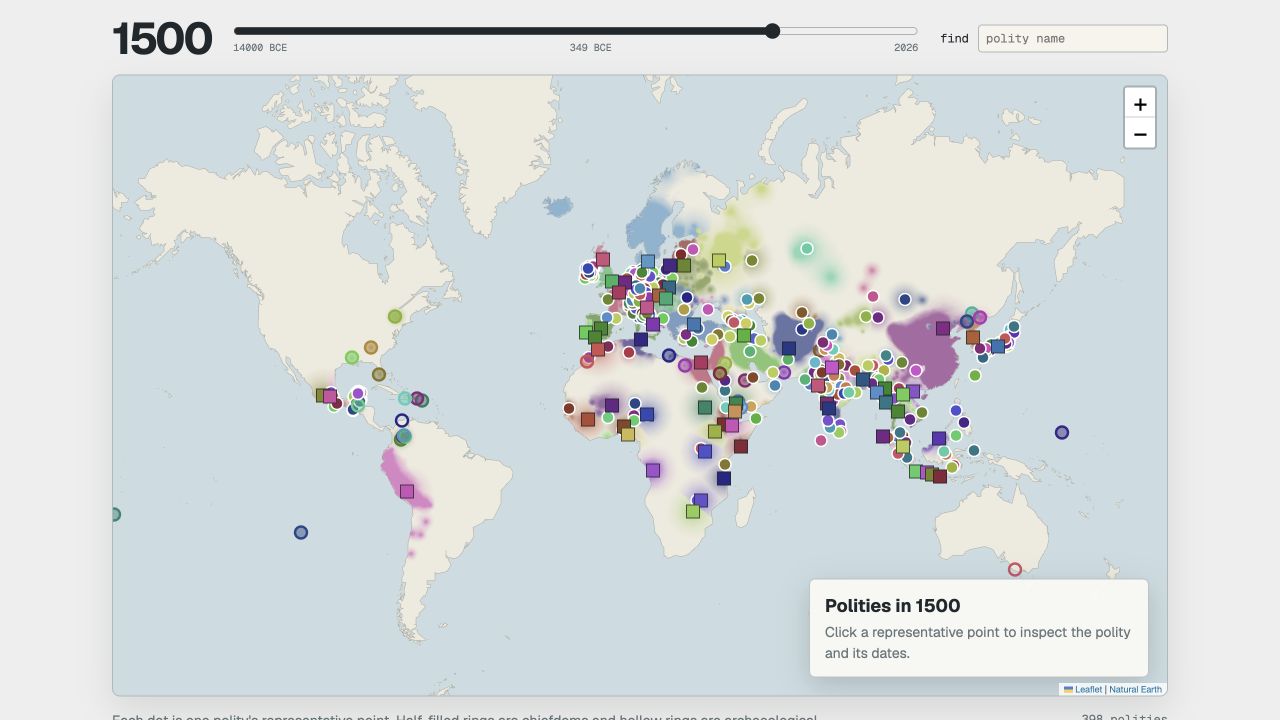Select the red hollow ring near Tasmania
Screen dimensions: 1280x720
click(x=1015, y=569)
